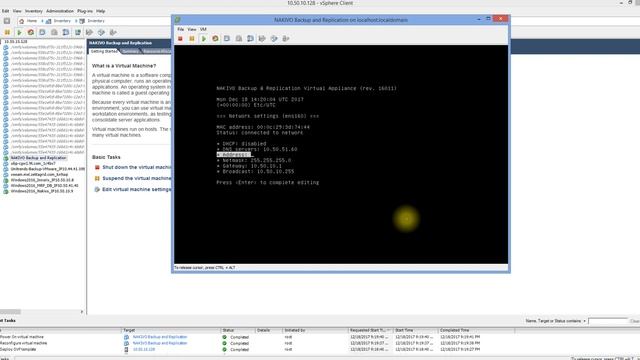Open Edit menu in vSphere Client
The height and width of the screenshot is (360, 640).
click(6, 11)
